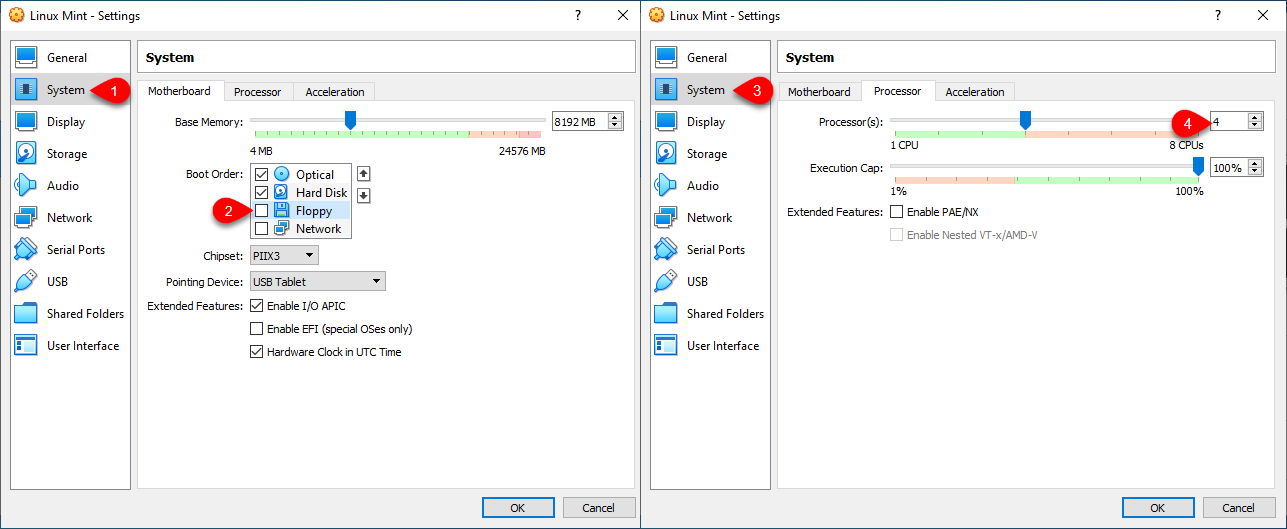Toggle Enable I/O APIC checkbox

tap(257, 306)
